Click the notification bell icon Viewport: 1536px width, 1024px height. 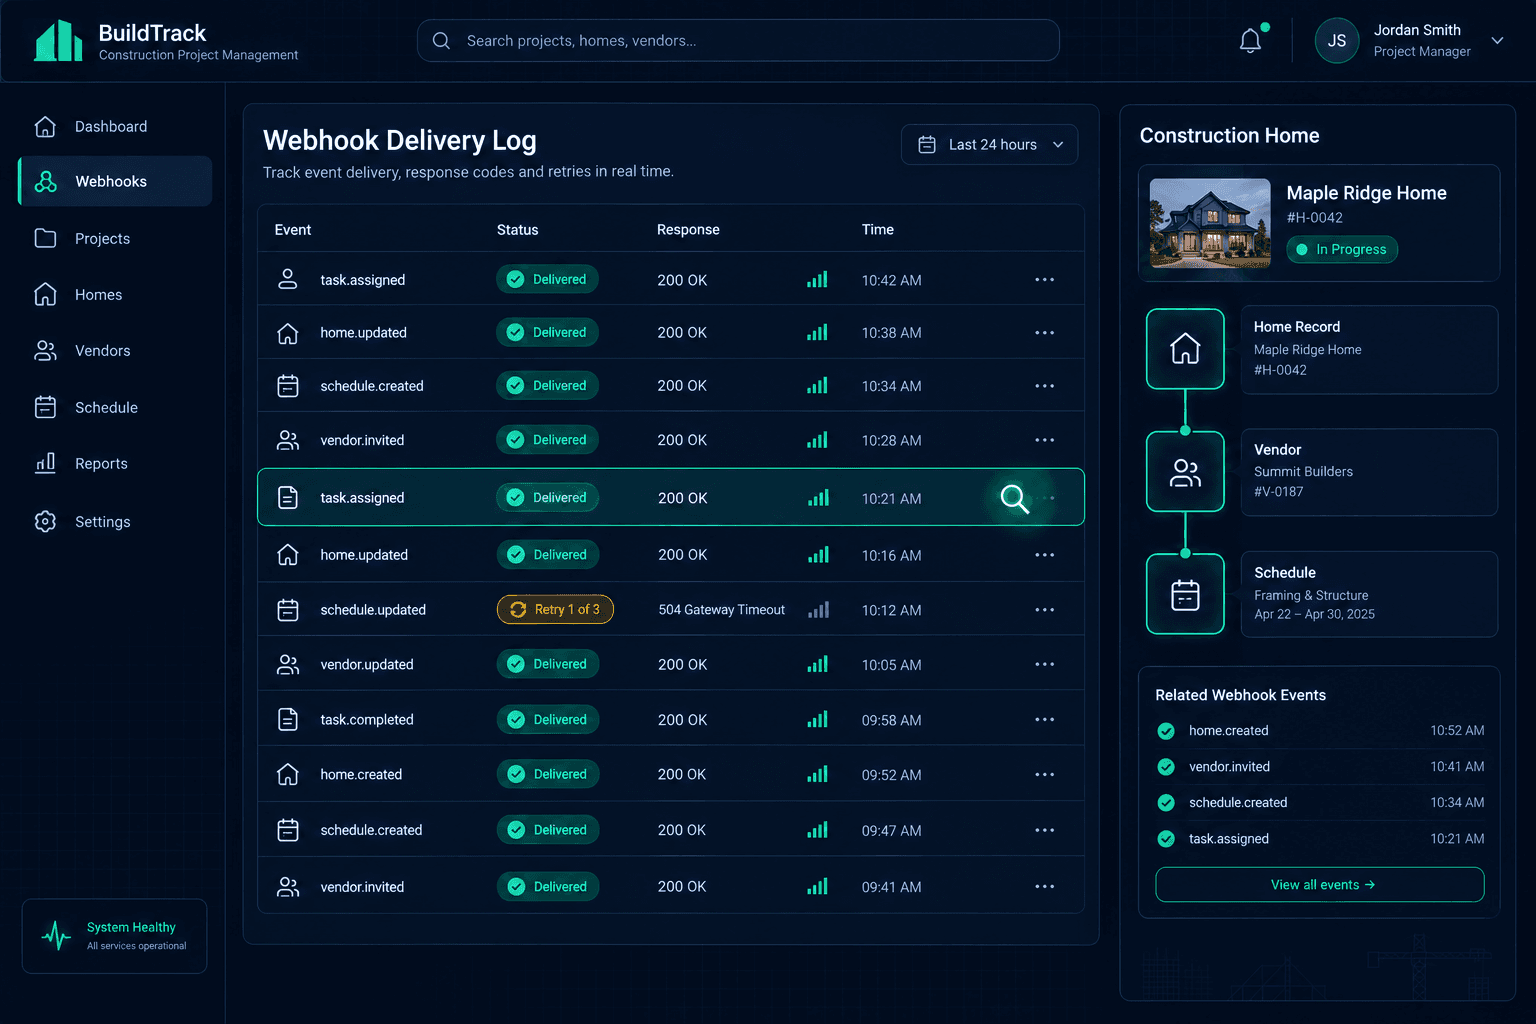click(1250, 41)
